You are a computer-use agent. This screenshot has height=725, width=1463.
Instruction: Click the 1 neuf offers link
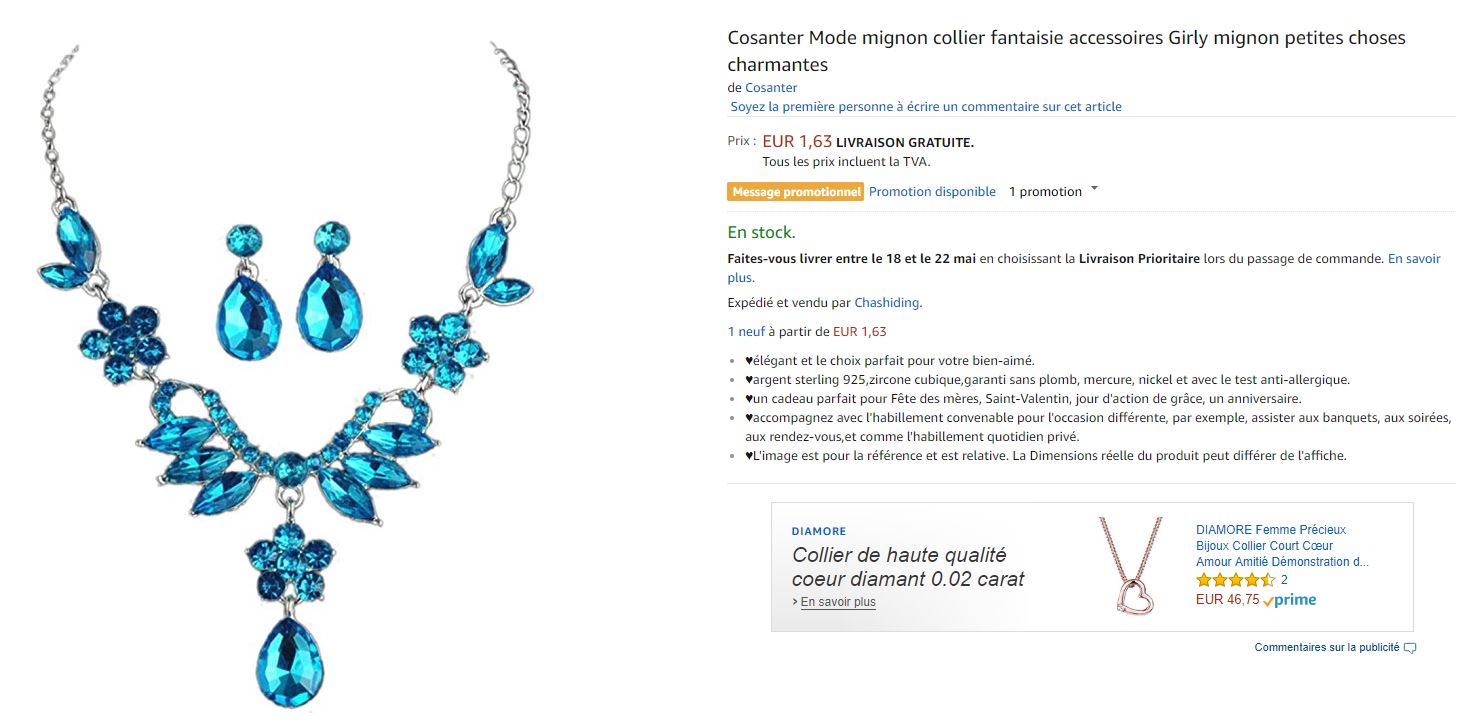pyautogui.click(x=744, y=332)
